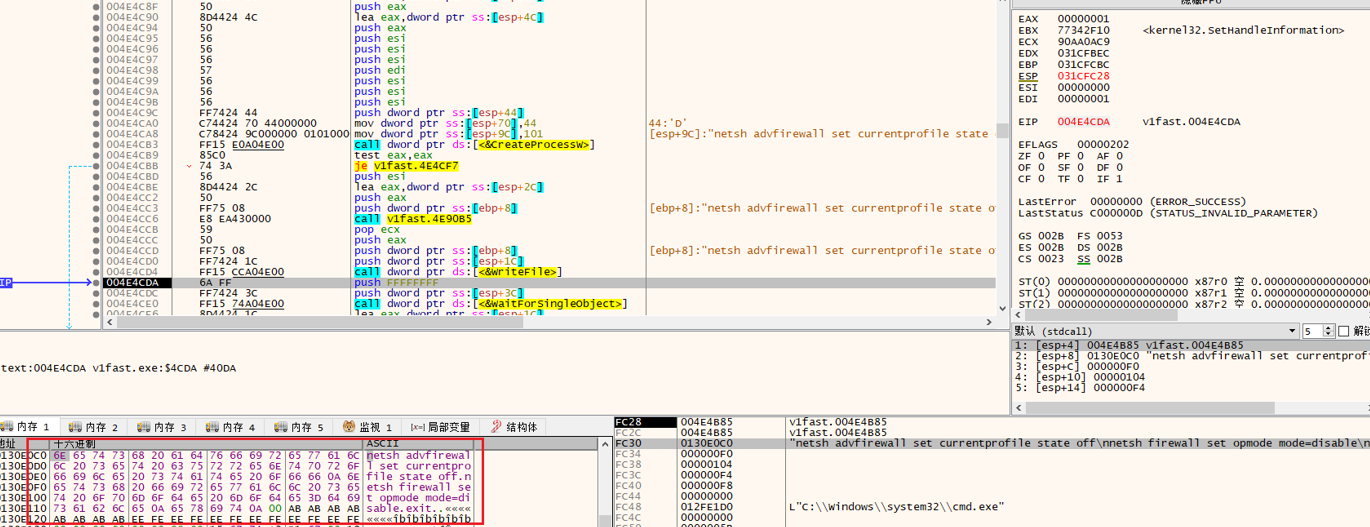This screenshot has height=527, width=1370.
Task: Open the 监视 1 watch tab icon
Action: point(349,427)
